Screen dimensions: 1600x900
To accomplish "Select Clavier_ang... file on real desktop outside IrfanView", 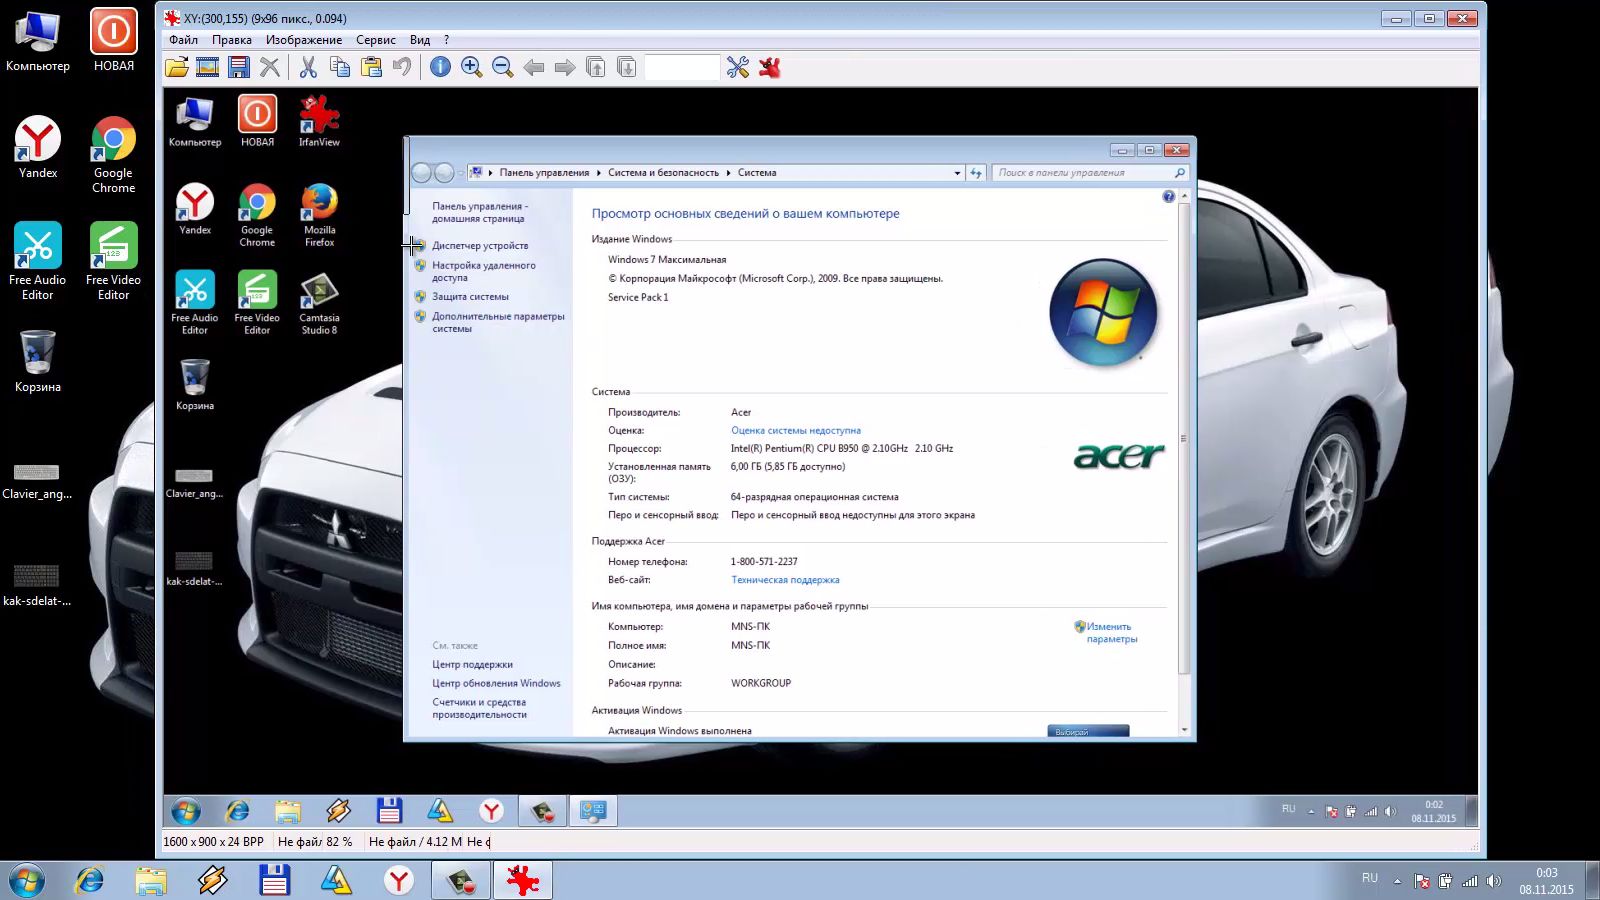I will coord(37,481).
